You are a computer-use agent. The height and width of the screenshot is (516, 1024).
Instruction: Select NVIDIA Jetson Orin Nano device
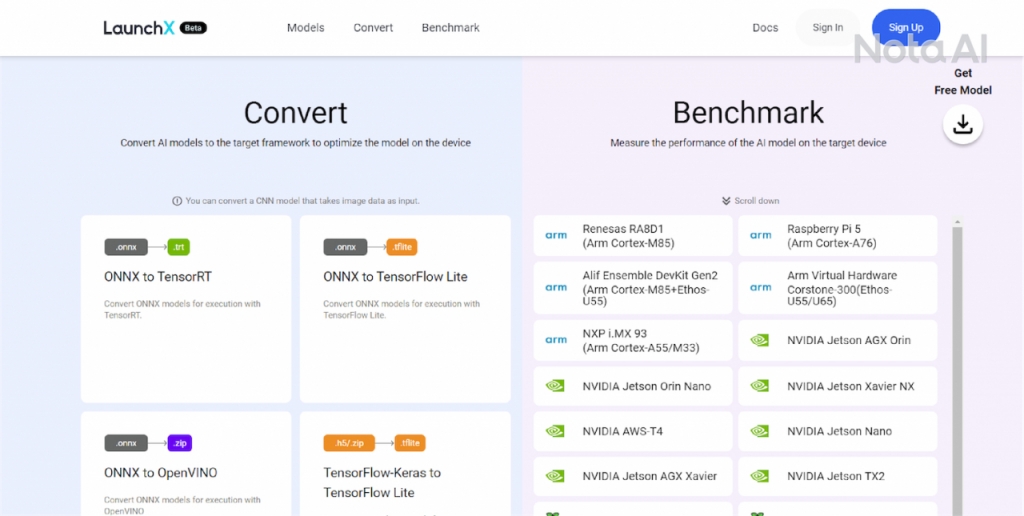pyautogui.click(x=633, y=386)
